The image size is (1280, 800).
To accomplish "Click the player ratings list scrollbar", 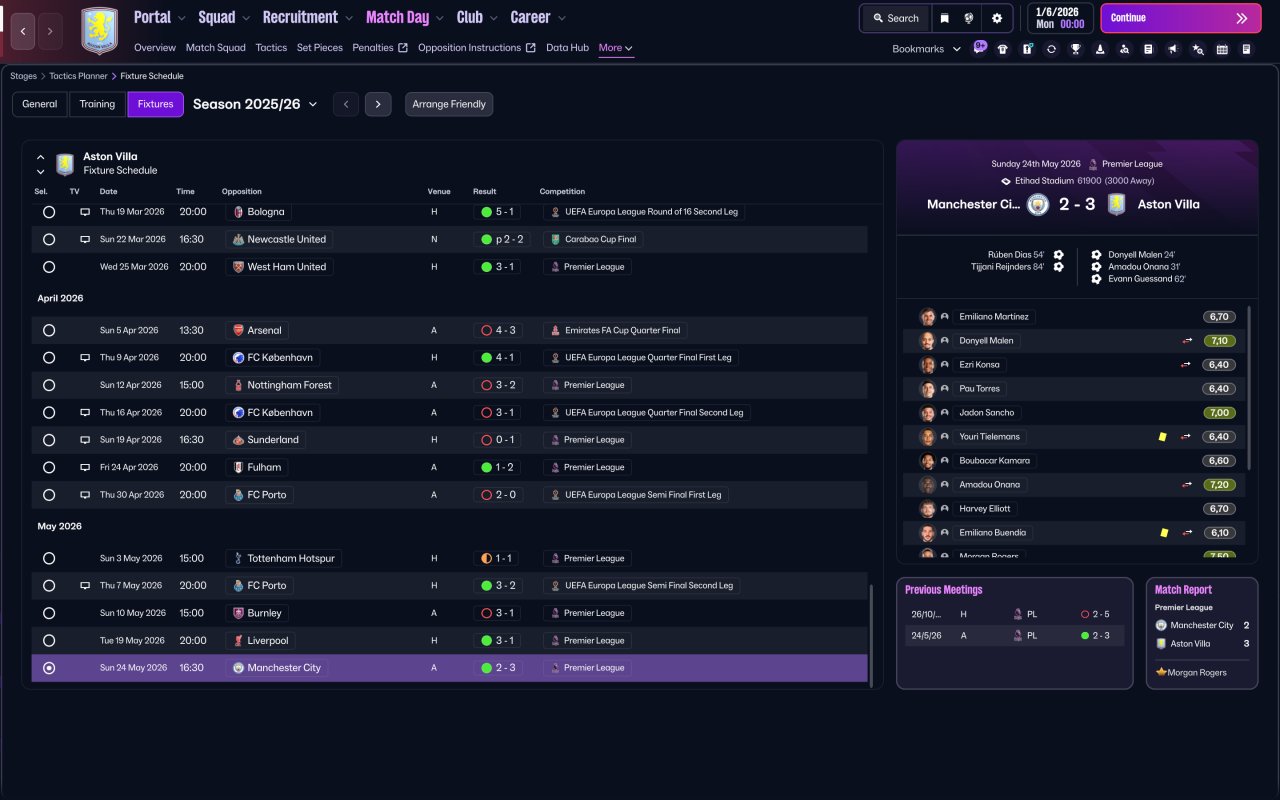I will coord(1250,388).
